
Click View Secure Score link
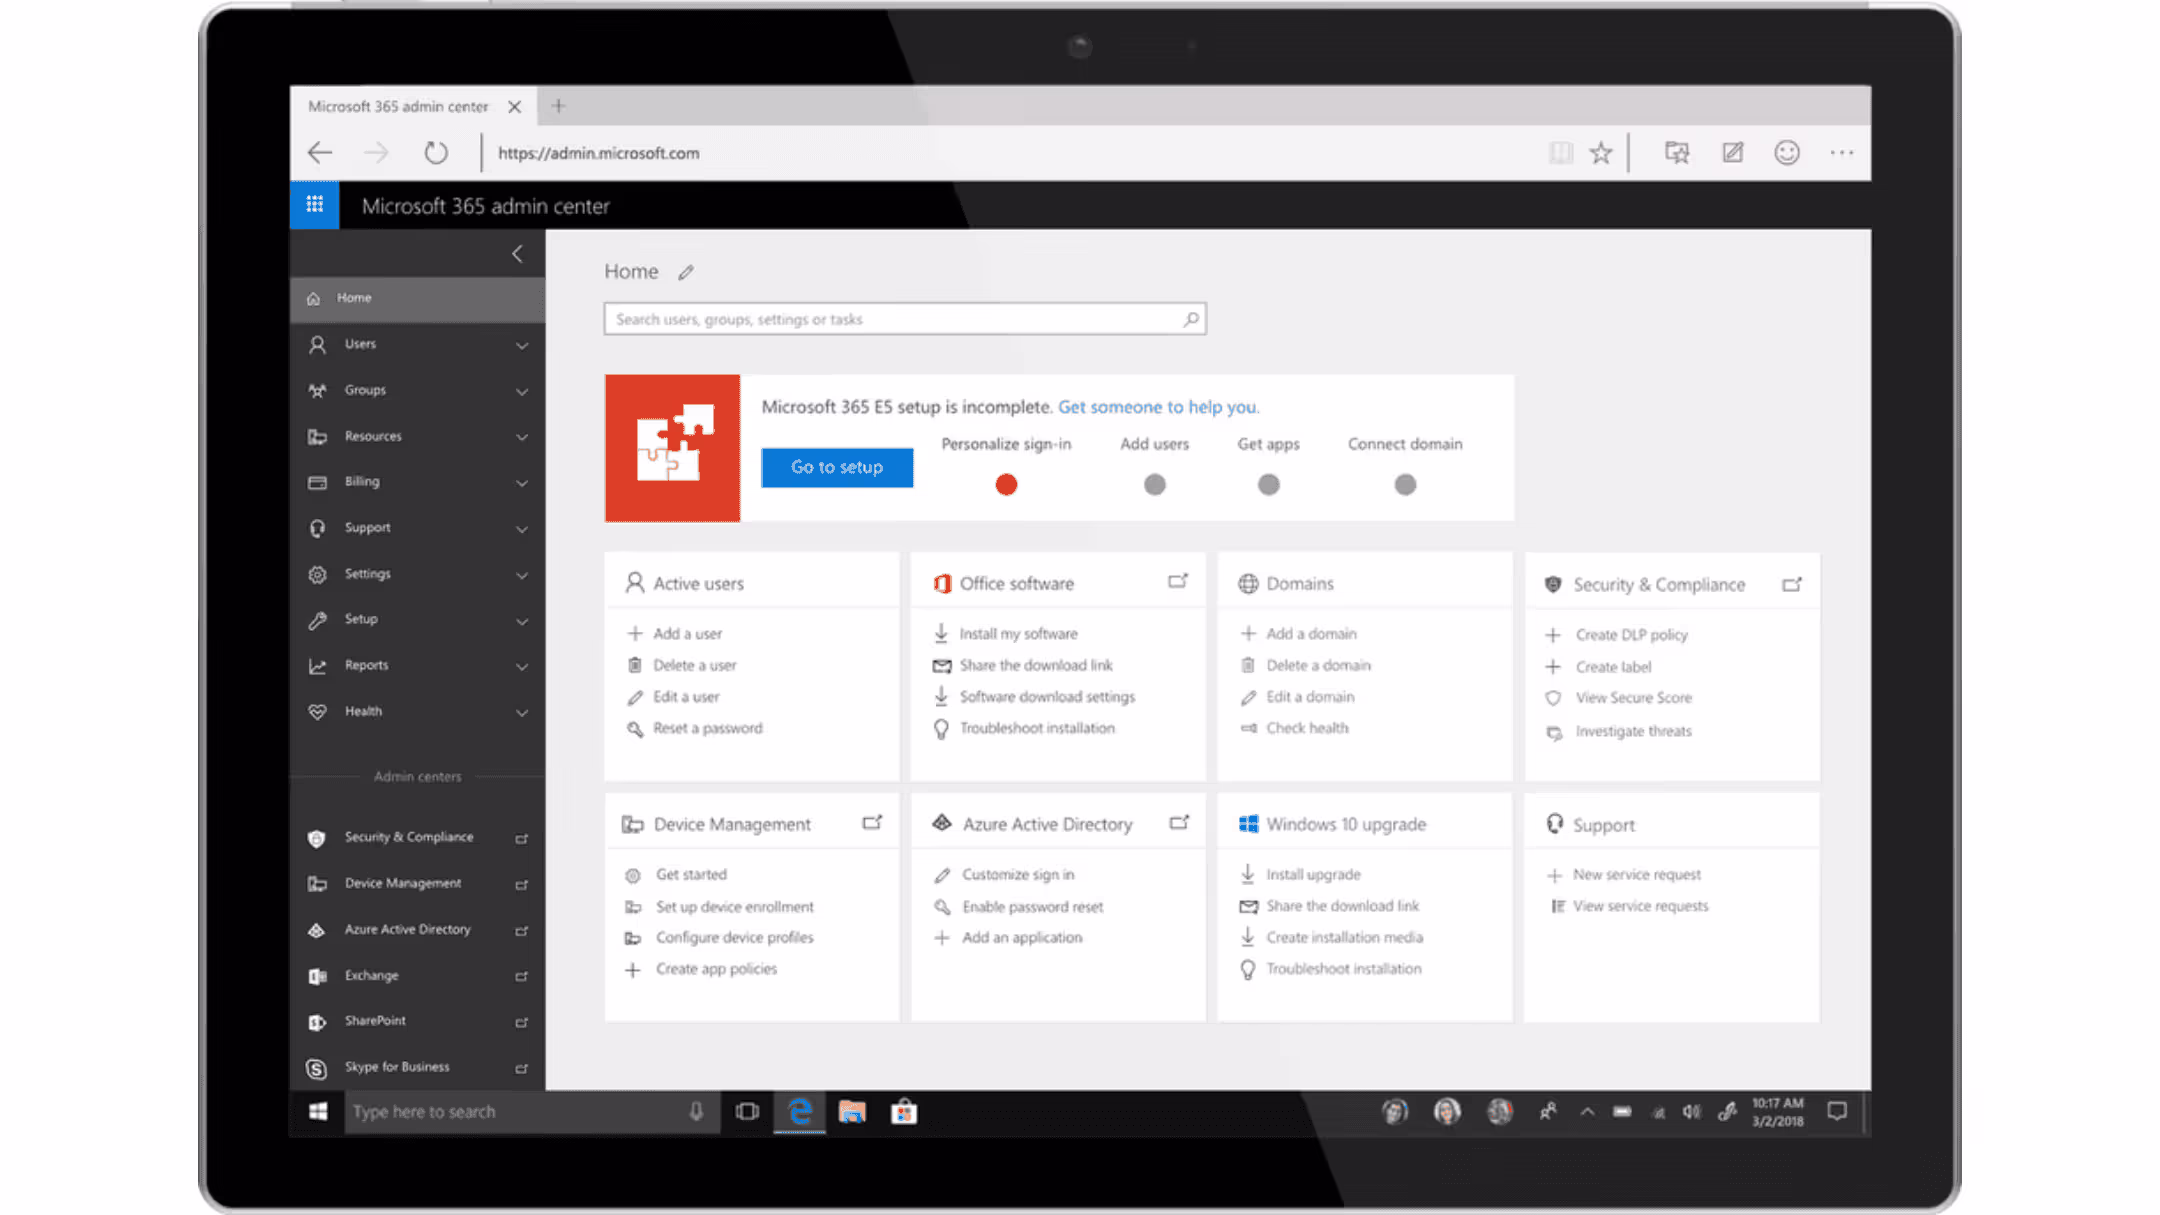point(1633,698)
